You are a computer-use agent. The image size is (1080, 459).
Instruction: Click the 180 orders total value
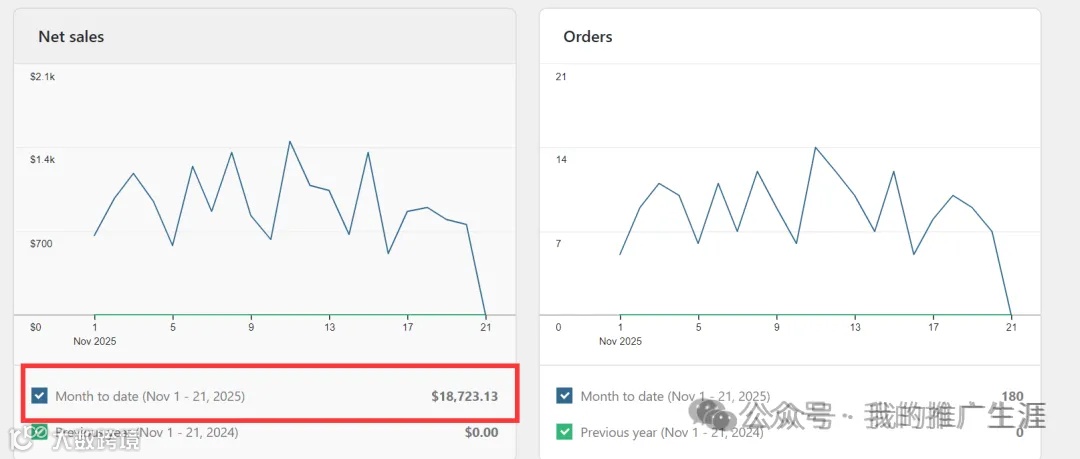tap(1011, 396)
